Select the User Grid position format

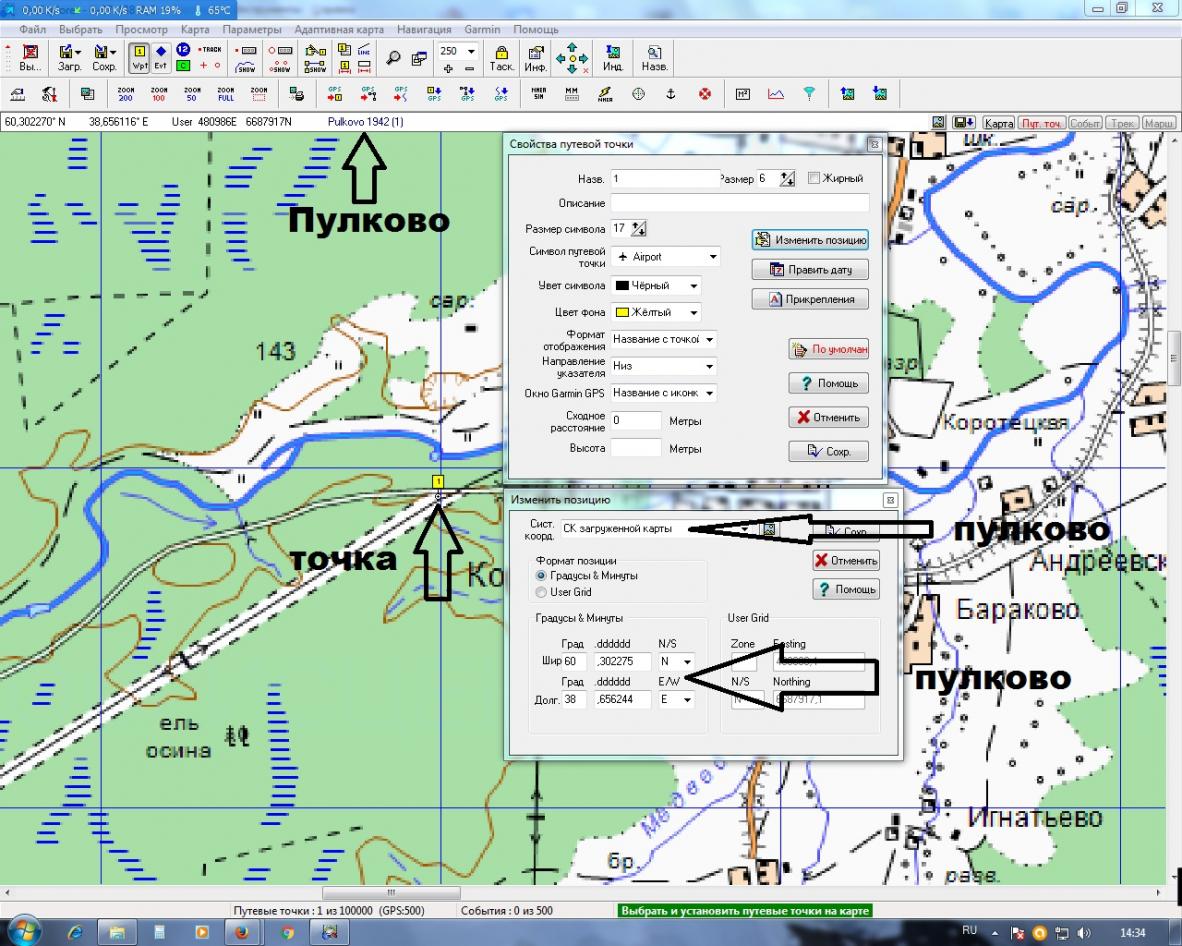coord(542,592)
